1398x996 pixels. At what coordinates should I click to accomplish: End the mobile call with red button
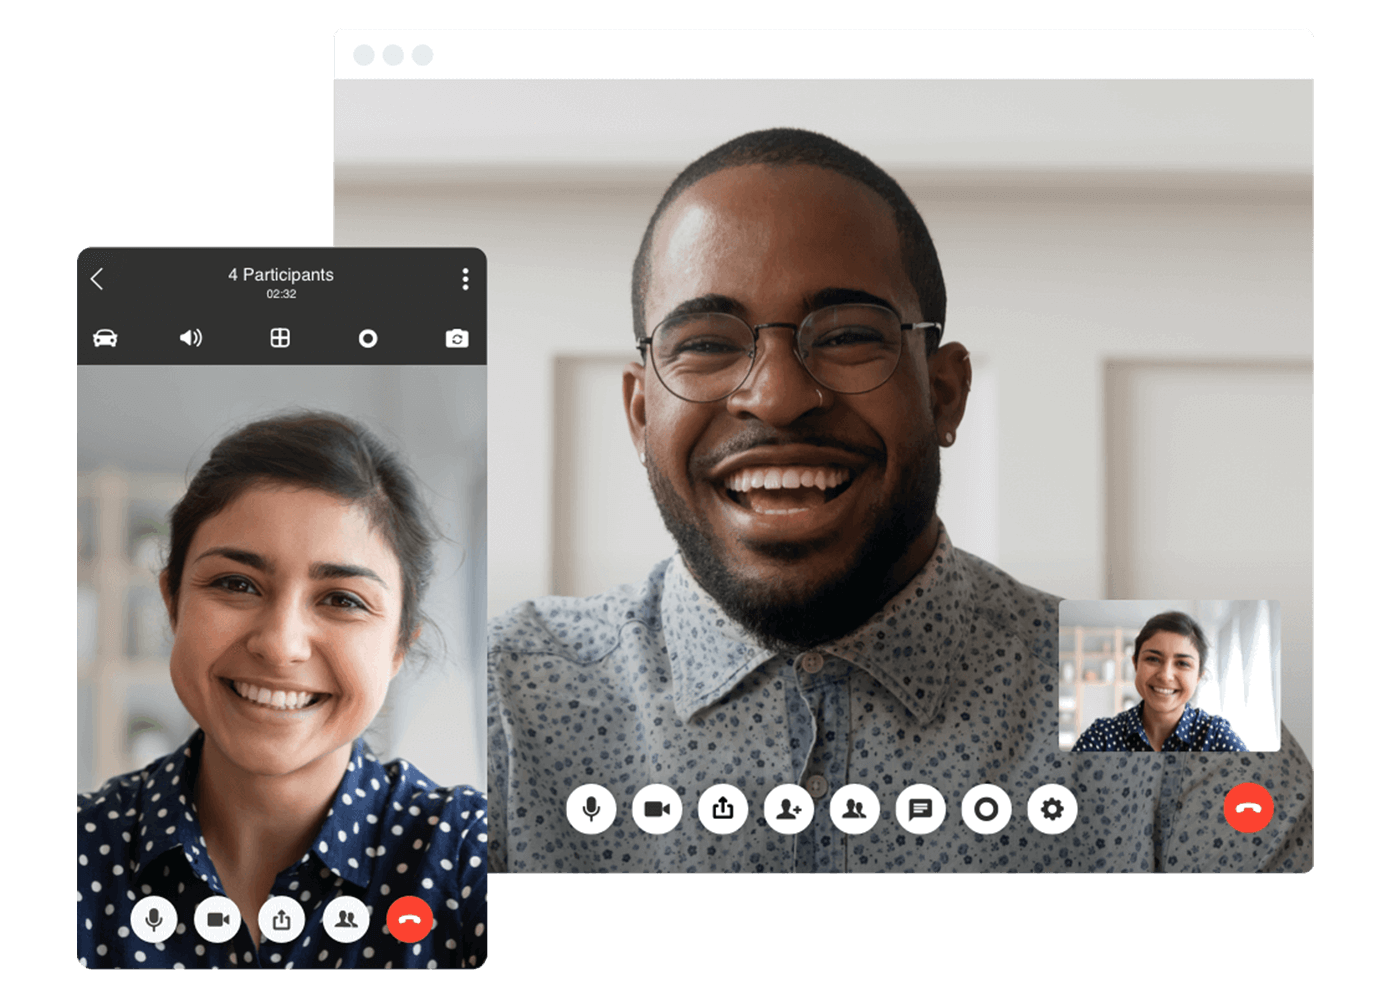click(409, 918)
